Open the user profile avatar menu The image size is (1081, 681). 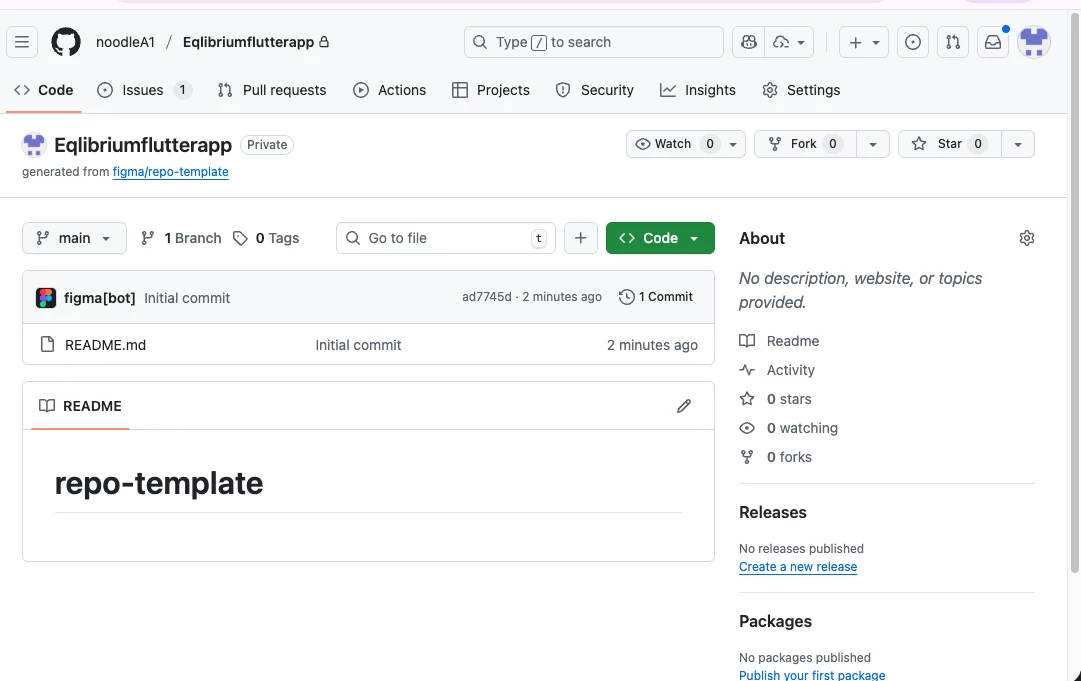1033,42
